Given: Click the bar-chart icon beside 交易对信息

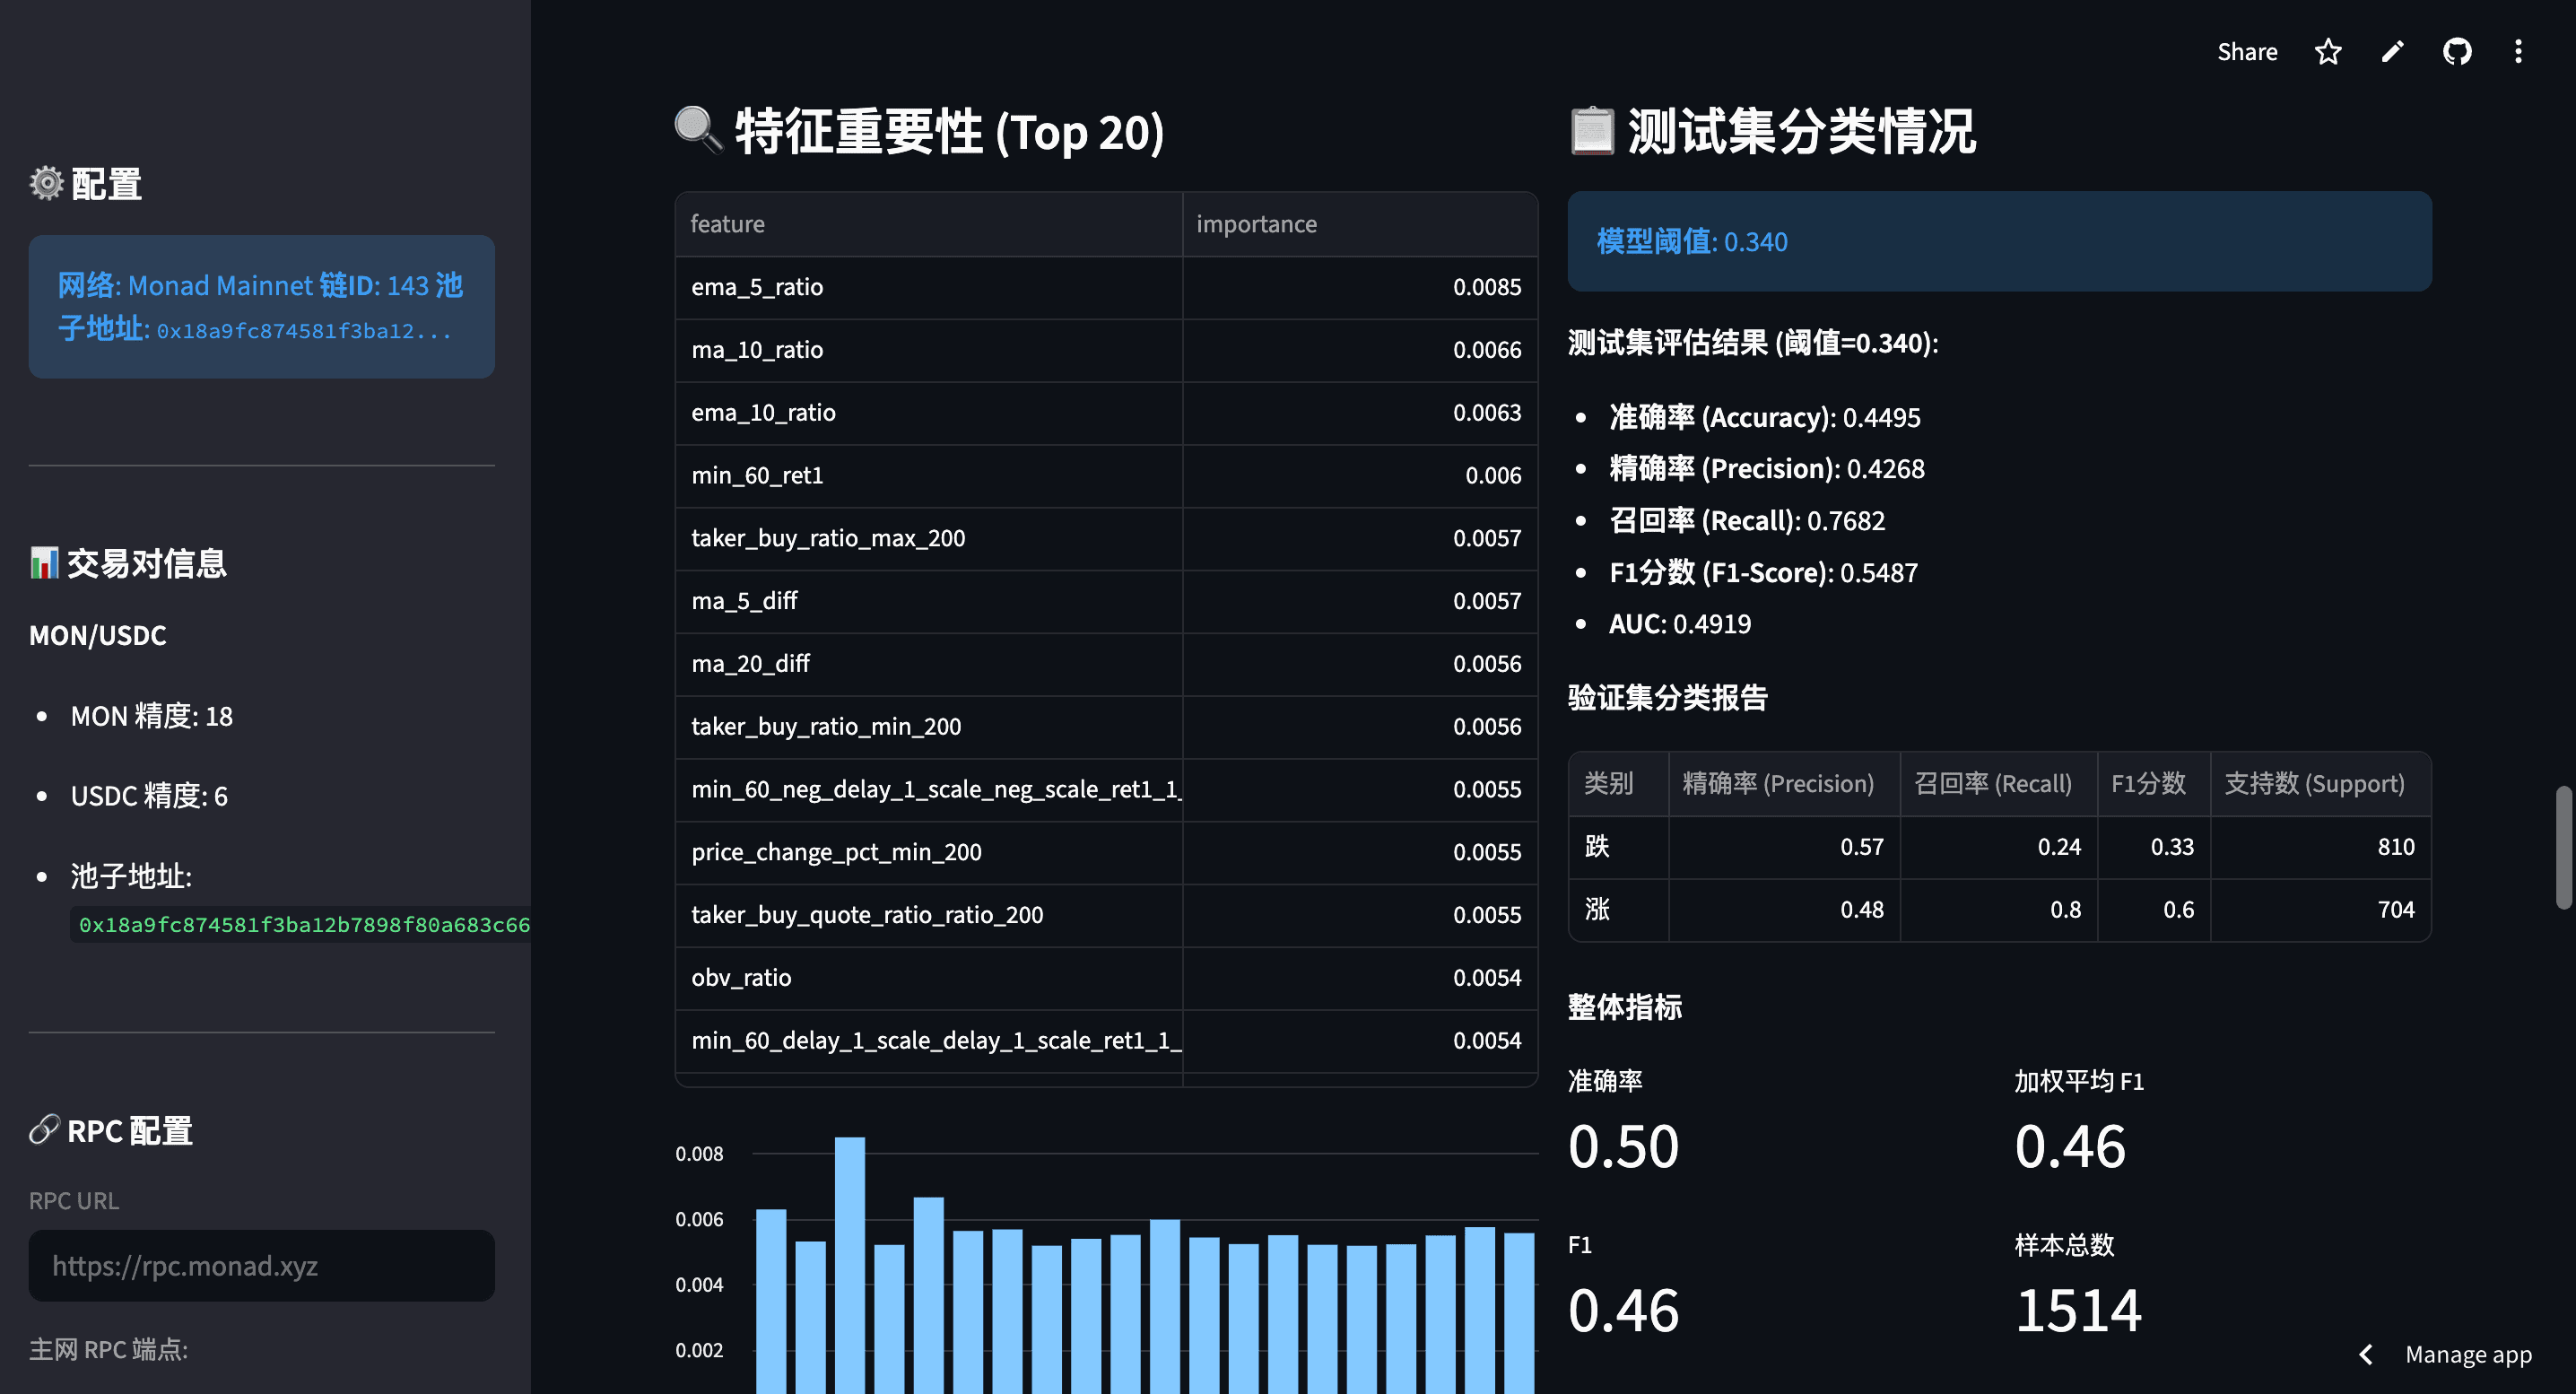Looking at the screenshot, I should 44,562.
